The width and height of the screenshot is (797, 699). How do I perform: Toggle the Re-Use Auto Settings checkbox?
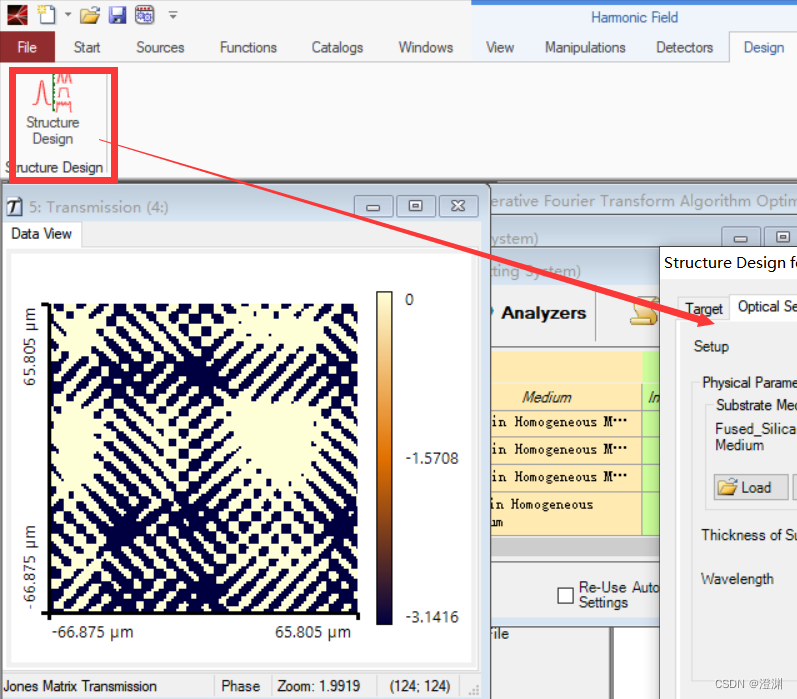[x=565, y=595]
